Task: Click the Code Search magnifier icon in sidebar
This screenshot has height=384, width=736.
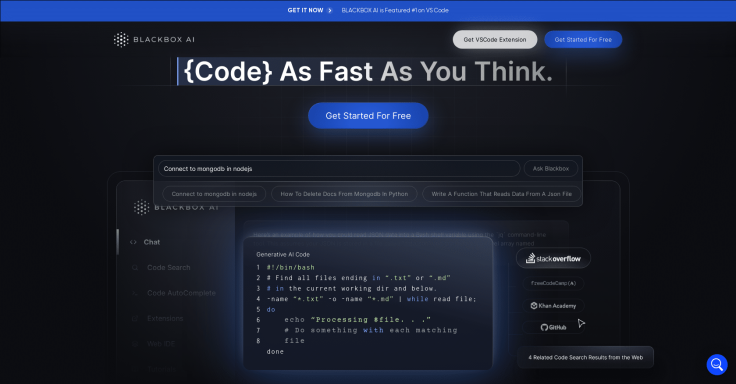Action: click(135, 268)
